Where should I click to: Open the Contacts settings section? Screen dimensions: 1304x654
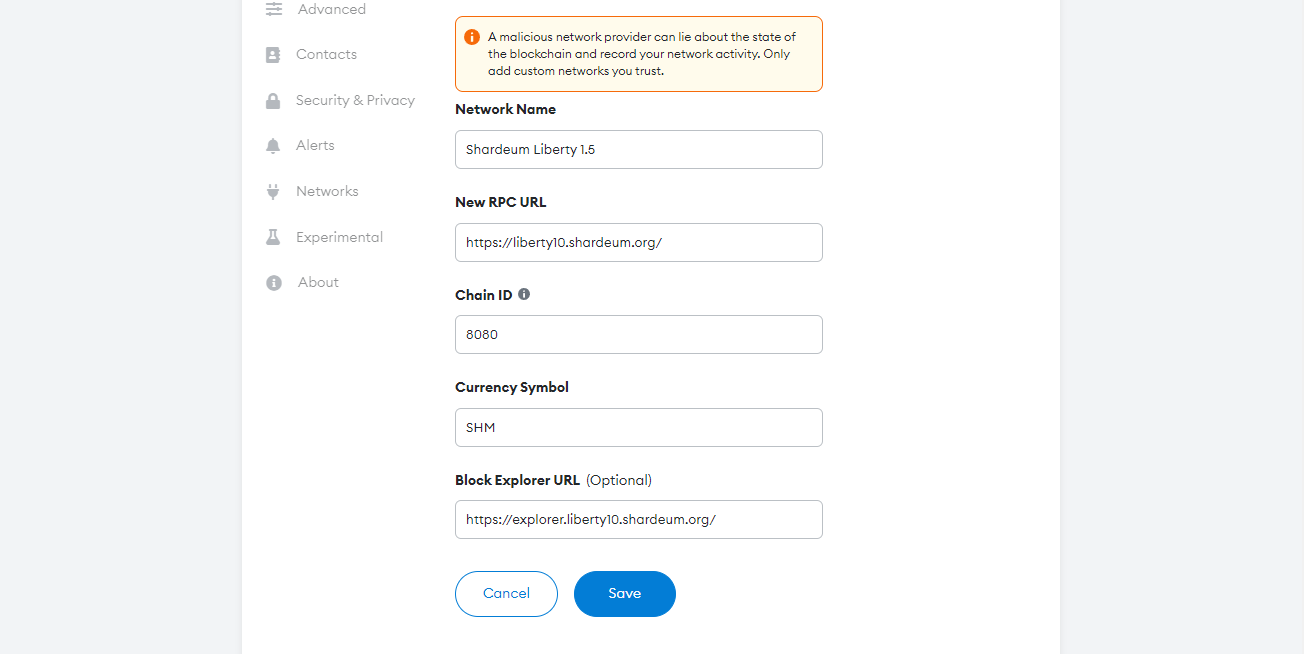326,55
